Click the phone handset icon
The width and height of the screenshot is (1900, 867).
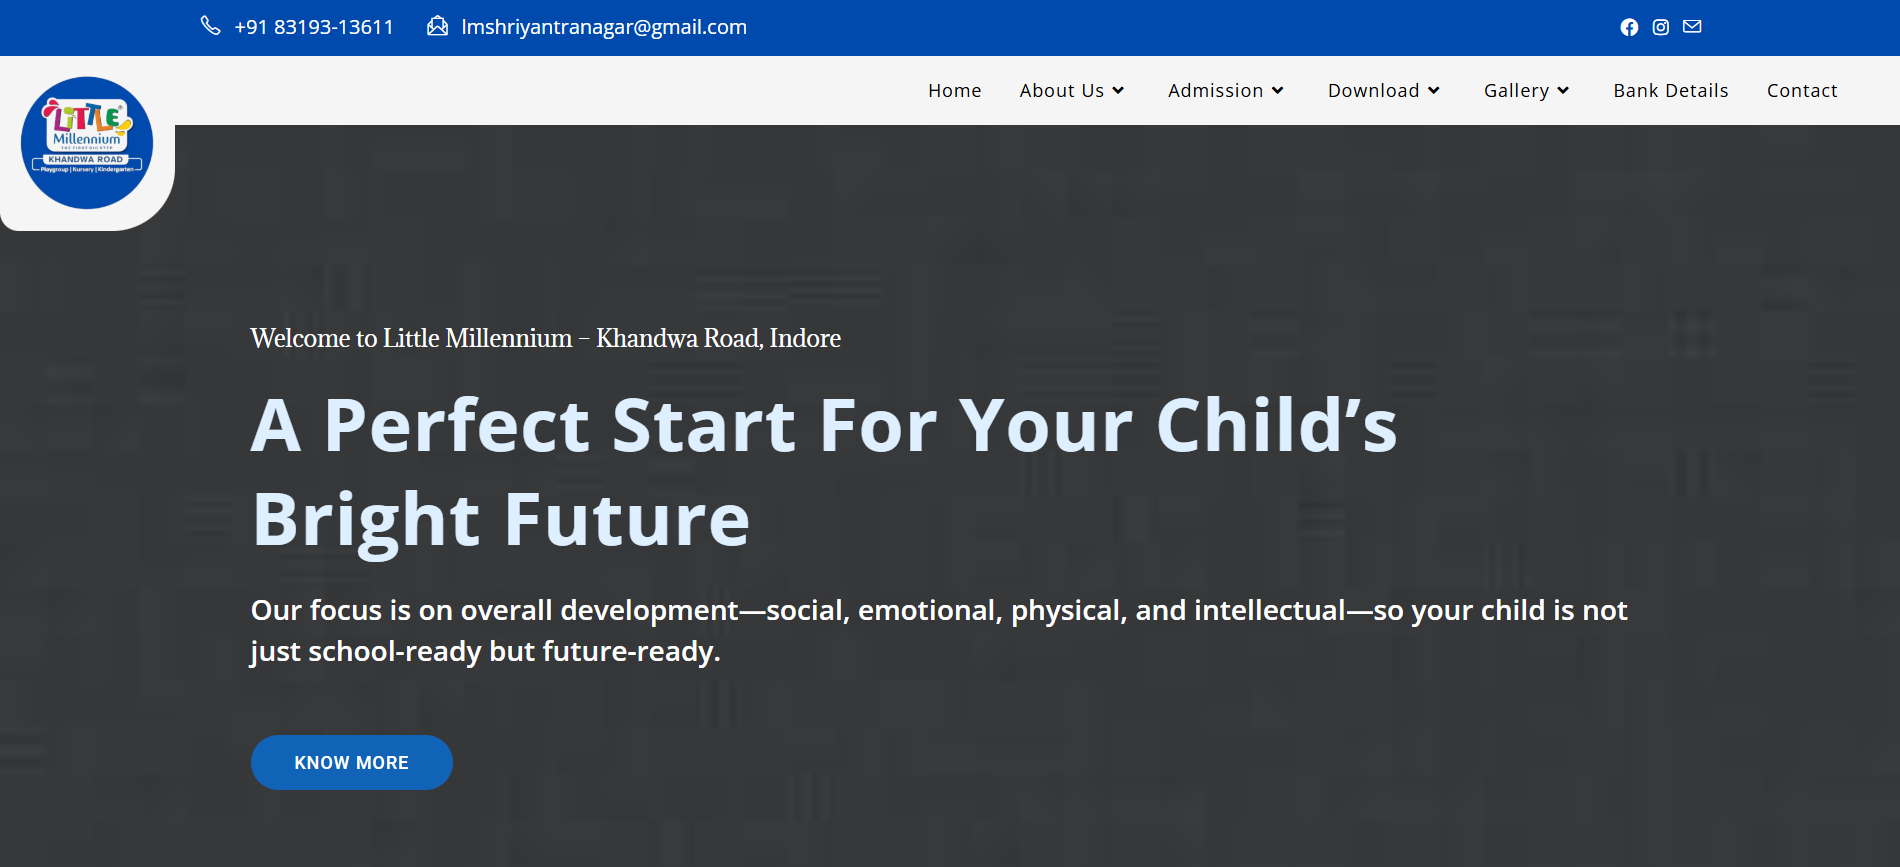(210, 26)
